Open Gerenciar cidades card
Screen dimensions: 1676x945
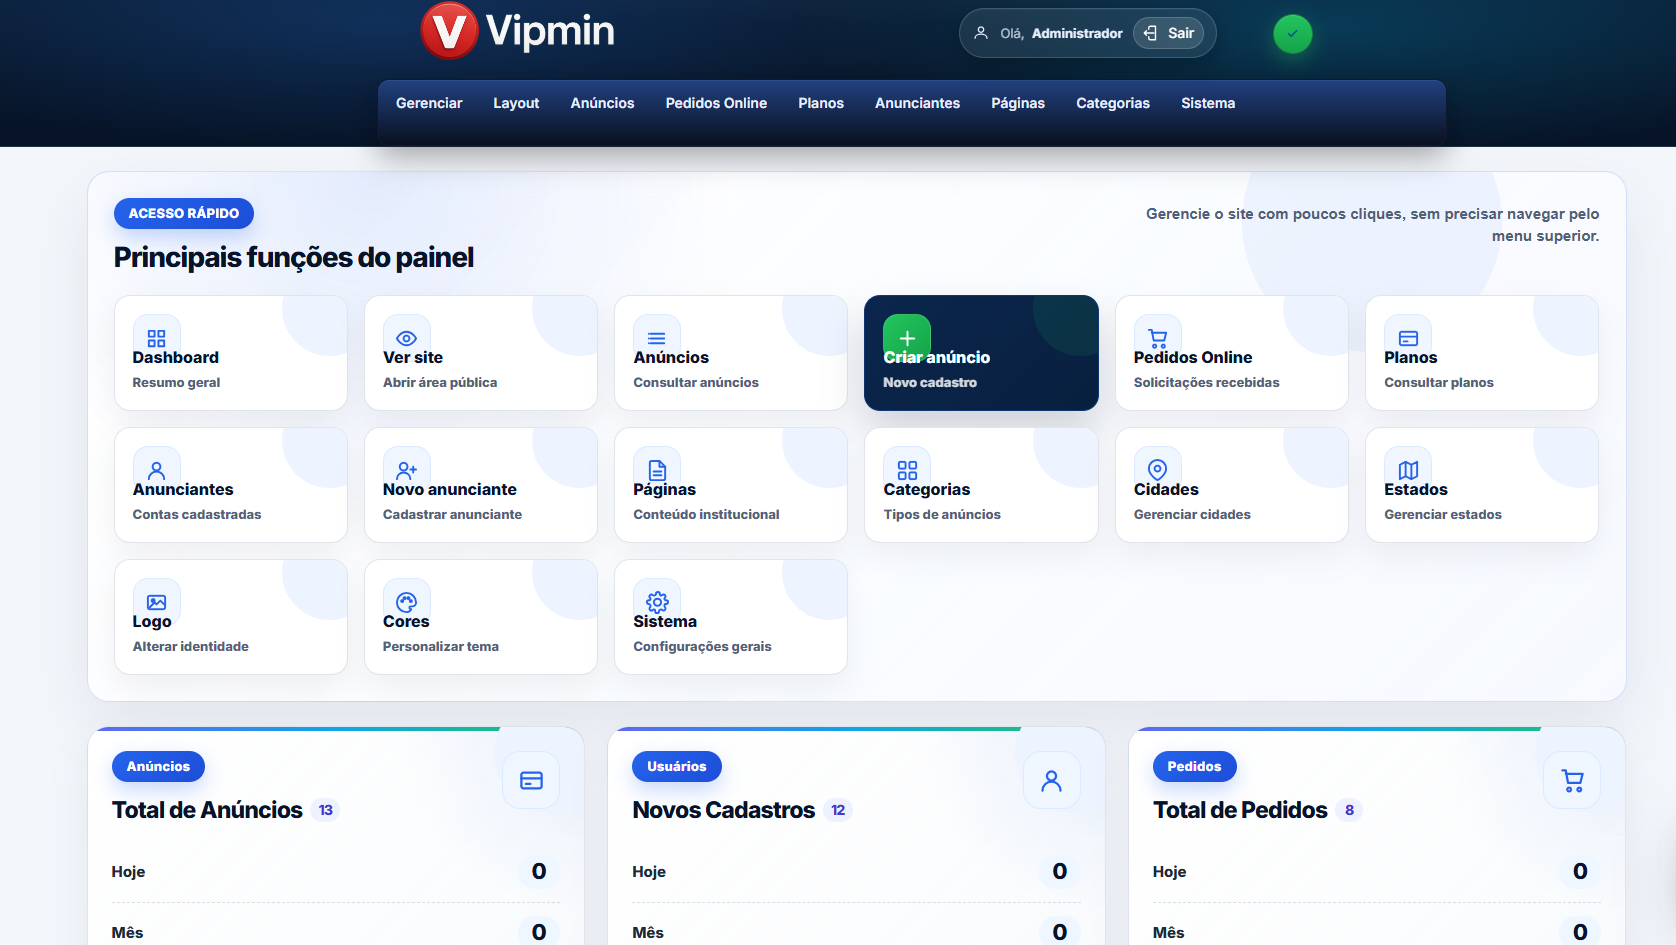point(1232,485)
